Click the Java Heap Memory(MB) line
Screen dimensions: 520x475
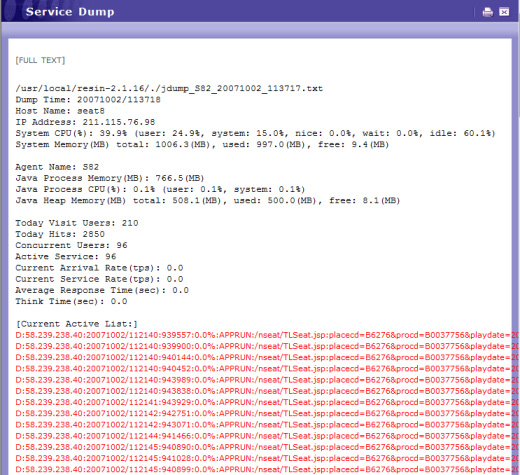click(x=208, y=201)
